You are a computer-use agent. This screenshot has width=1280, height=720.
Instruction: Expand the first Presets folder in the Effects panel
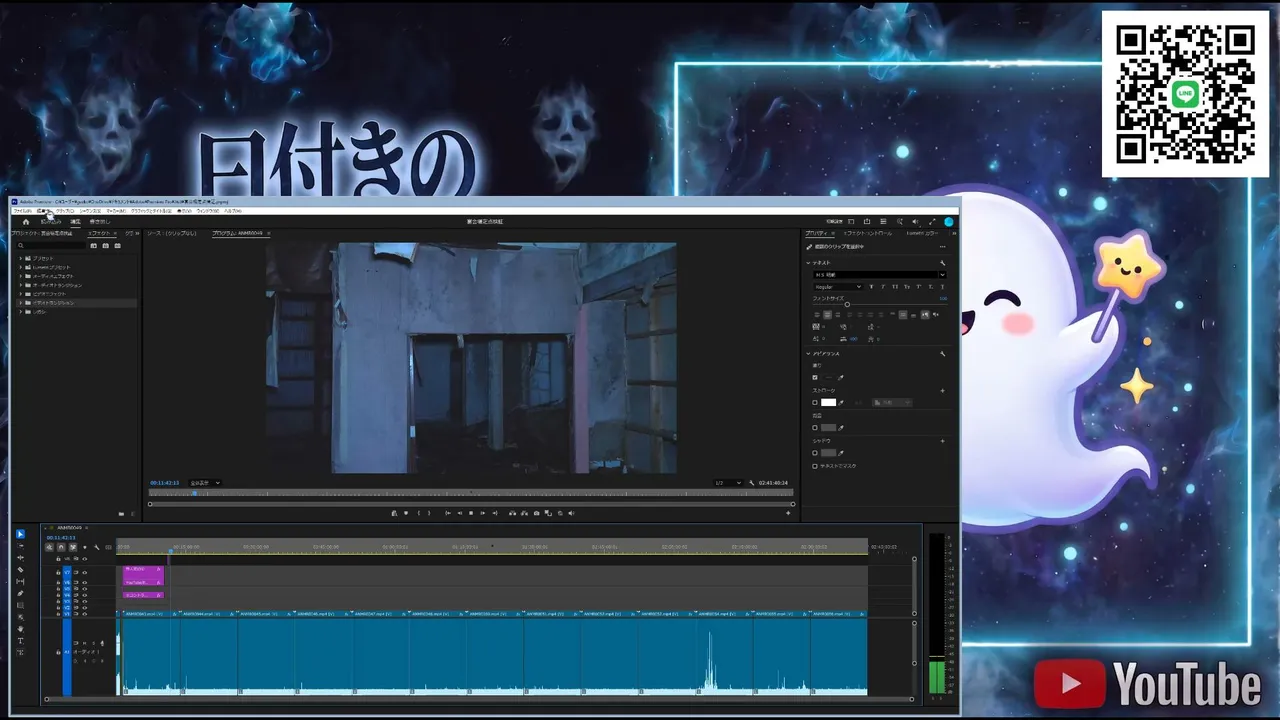21,258
